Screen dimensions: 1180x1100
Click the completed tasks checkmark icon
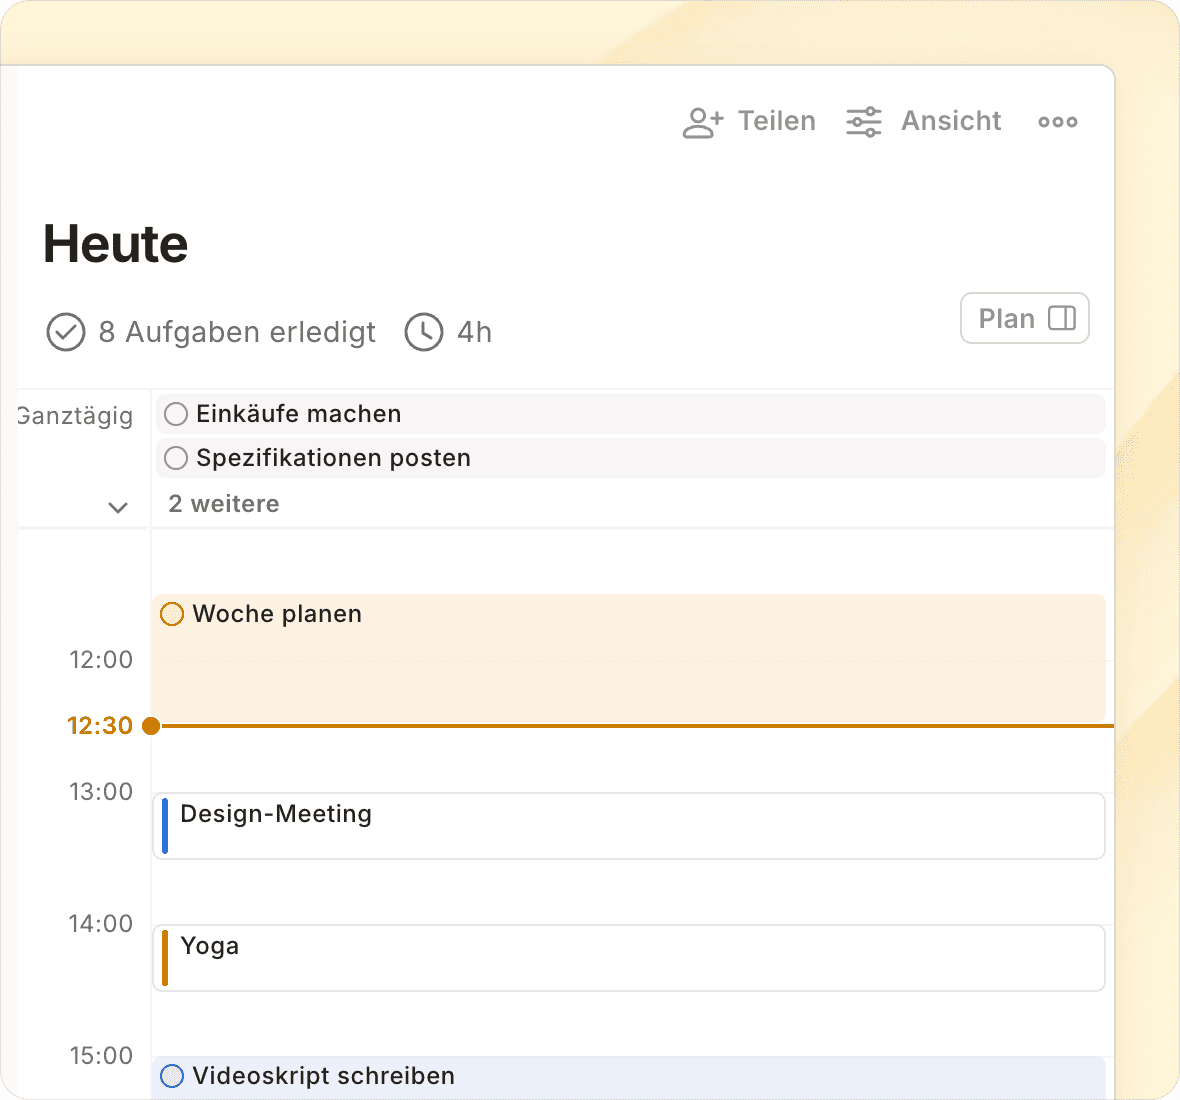(x=66, y=332)
